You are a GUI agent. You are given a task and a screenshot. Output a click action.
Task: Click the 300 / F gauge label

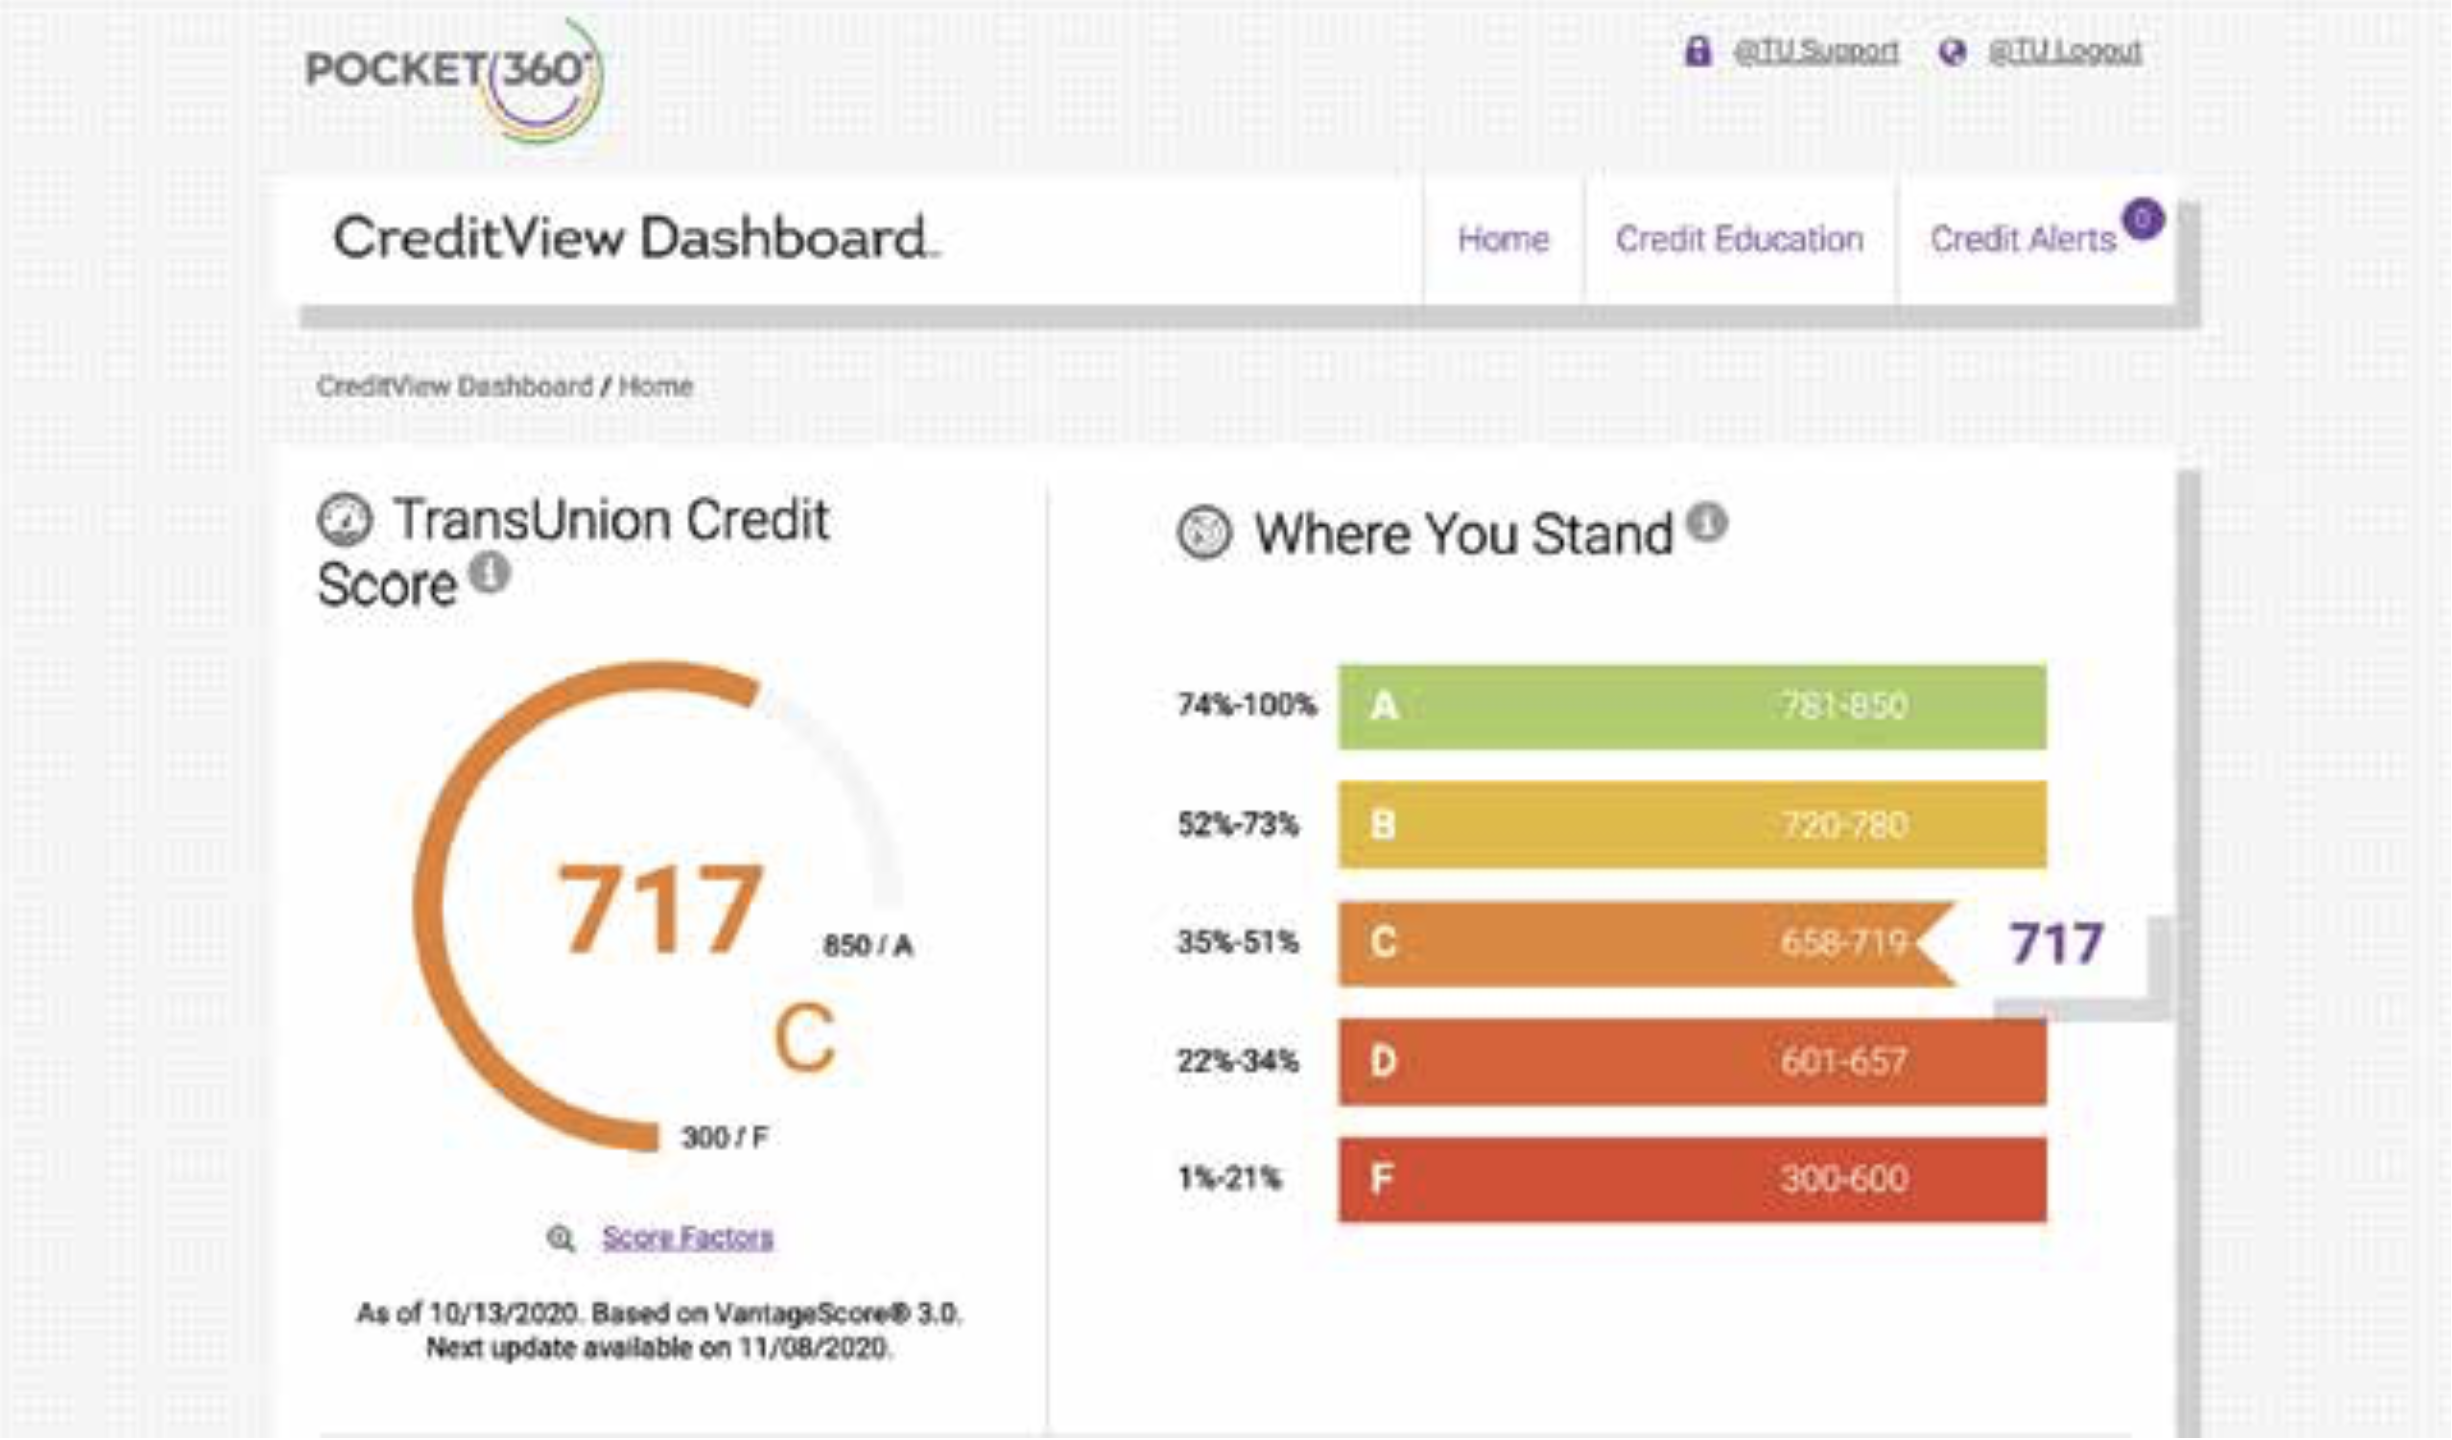coord(724,1138)
